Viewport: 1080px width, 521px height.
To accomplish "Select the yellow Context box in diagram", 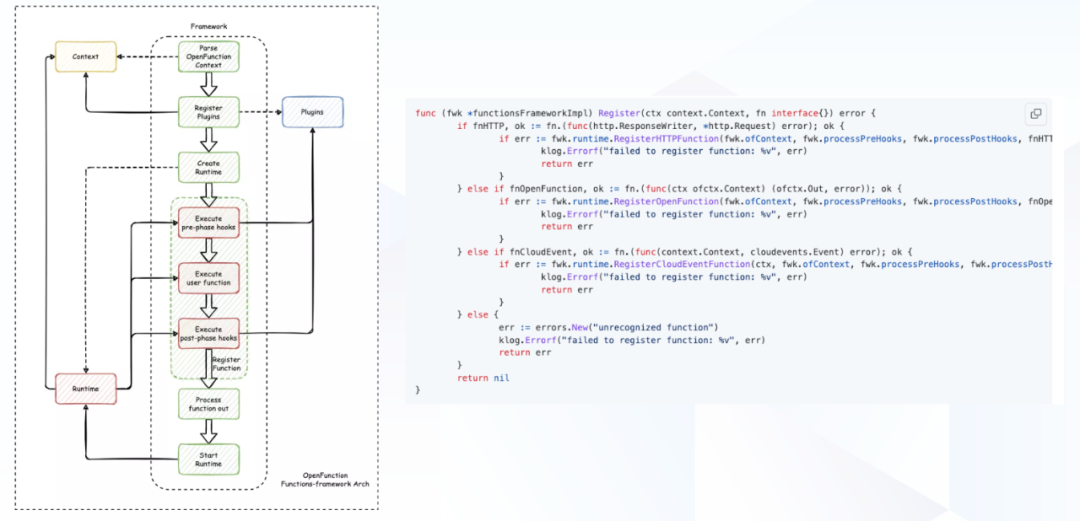I will pyautogui.click(x=85, y=57).
